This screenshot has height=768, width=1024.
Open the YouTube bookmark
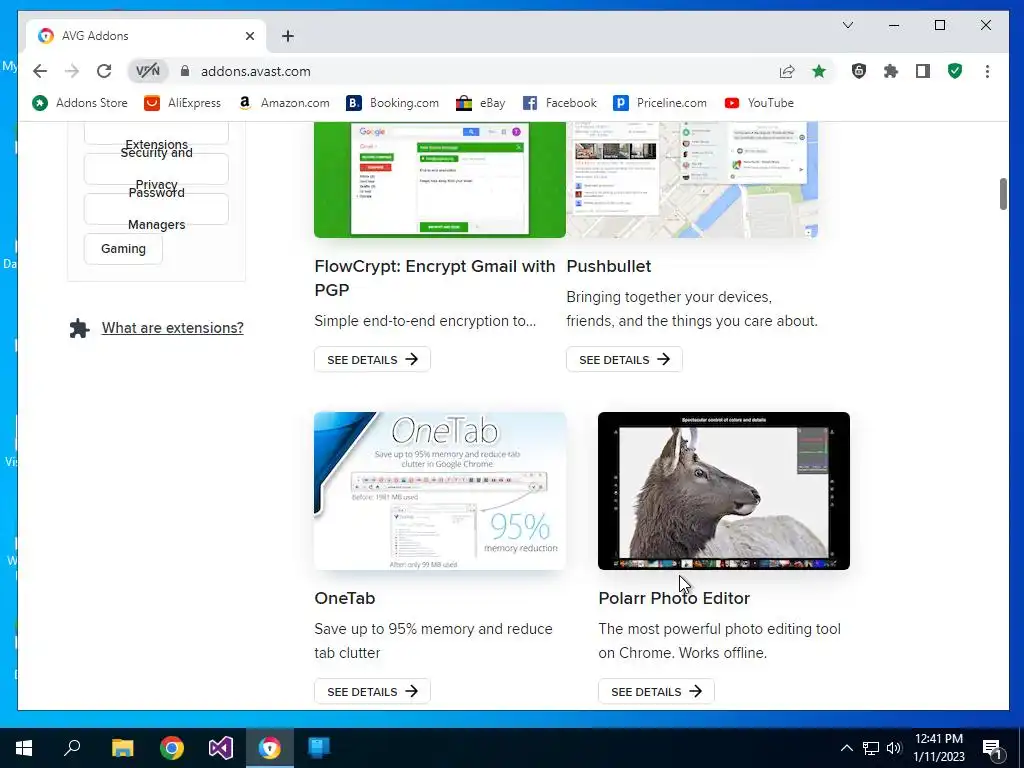[x=760, y=103]
